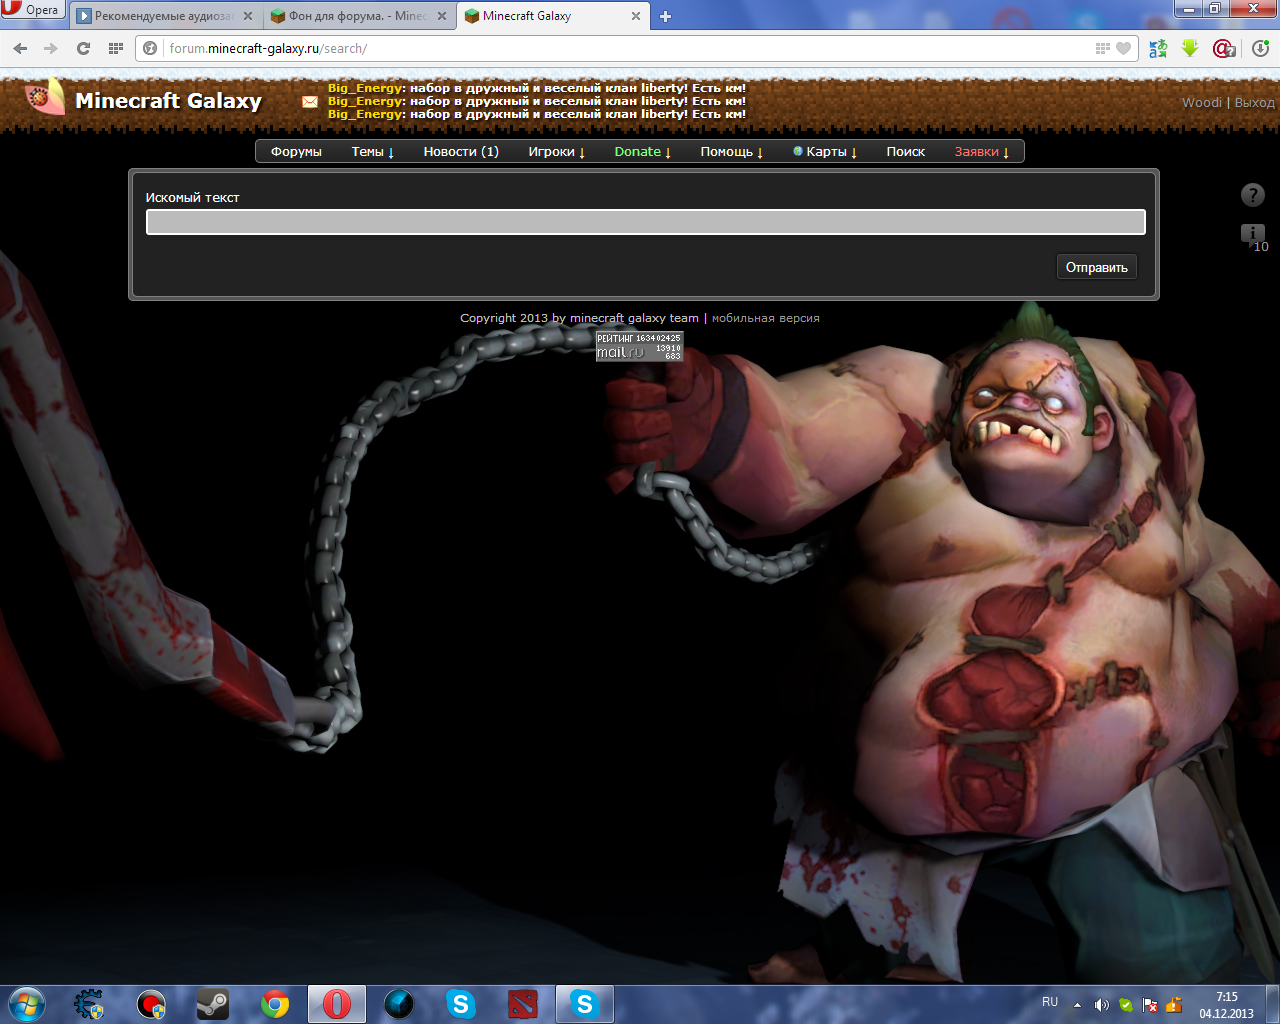This screenshot has width=1280, height=1024.
Task: Open the dark blue cube taskbar app
Action: (399, 1004)
